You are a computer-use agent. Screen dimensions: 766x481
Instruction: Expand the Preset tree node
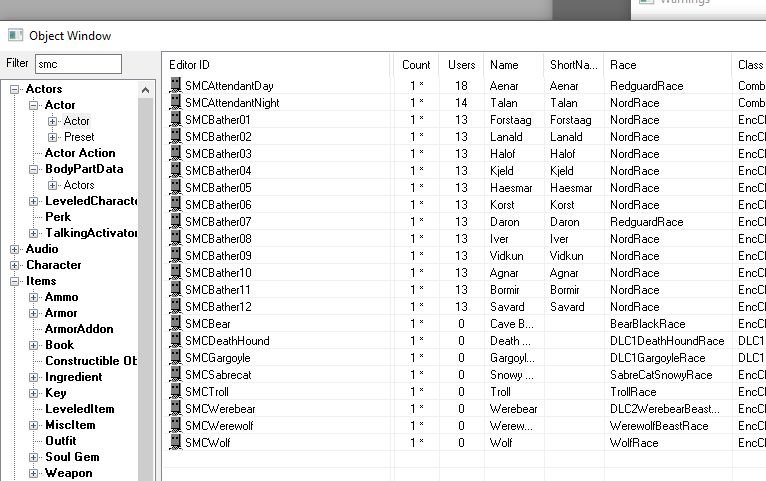pyautogui.click(x=53, y=137)
